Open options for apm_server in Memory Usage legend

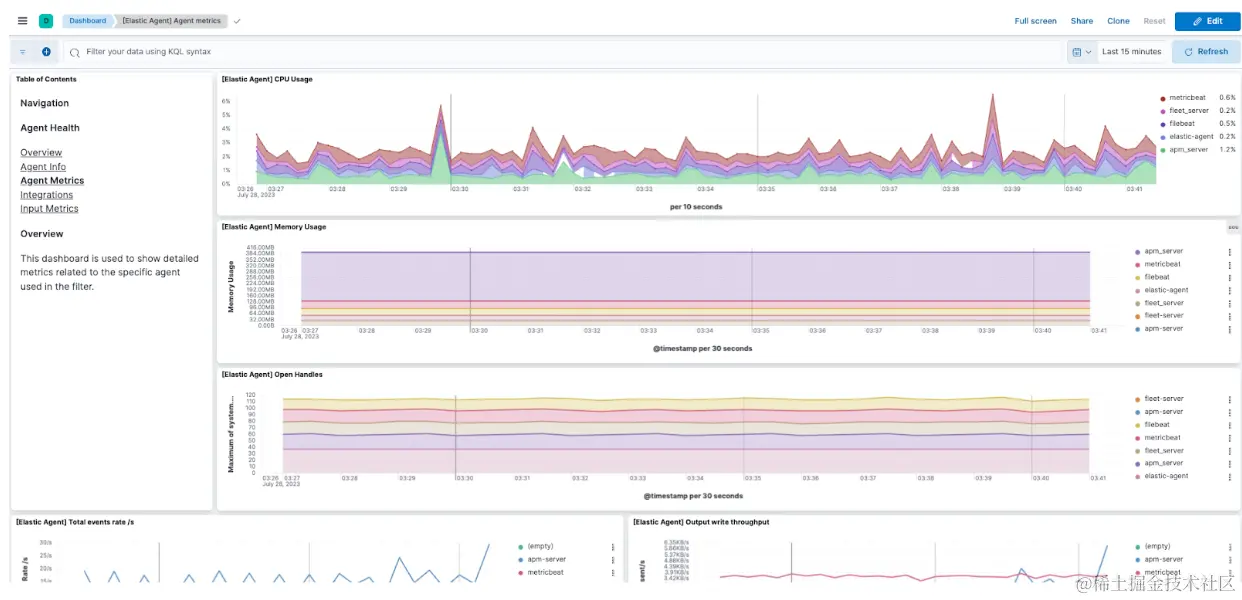tap(1230, 252)
